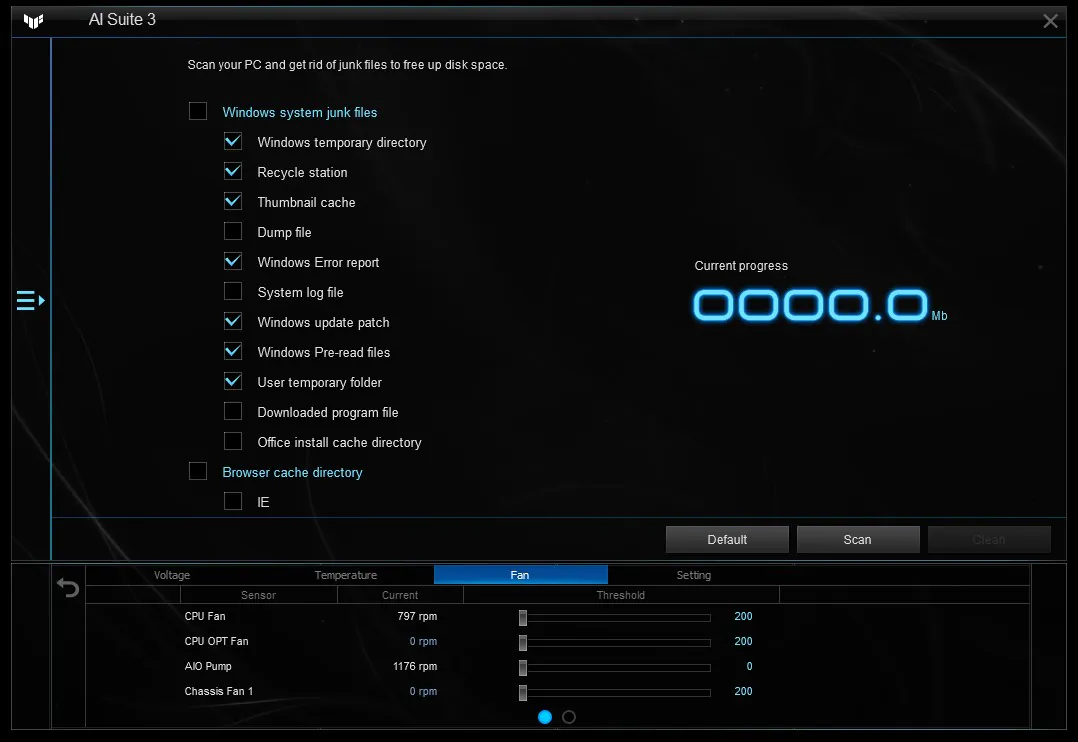This screenshot has width=1078, height=742.
Task: Click the CPU OPT Fan 0 rpm reading
Action: pos(424,641)
